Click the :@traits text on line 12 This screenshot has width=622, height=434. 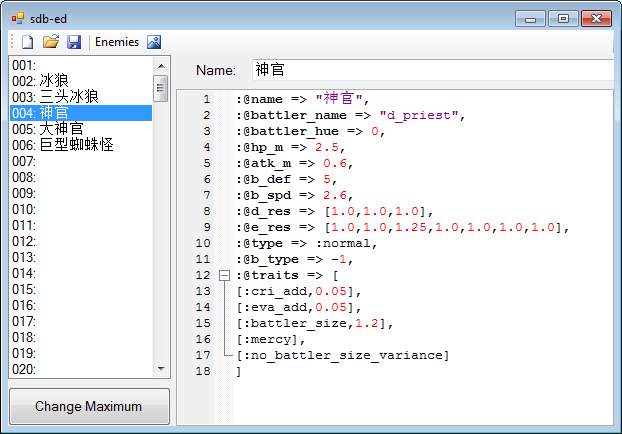267,275
